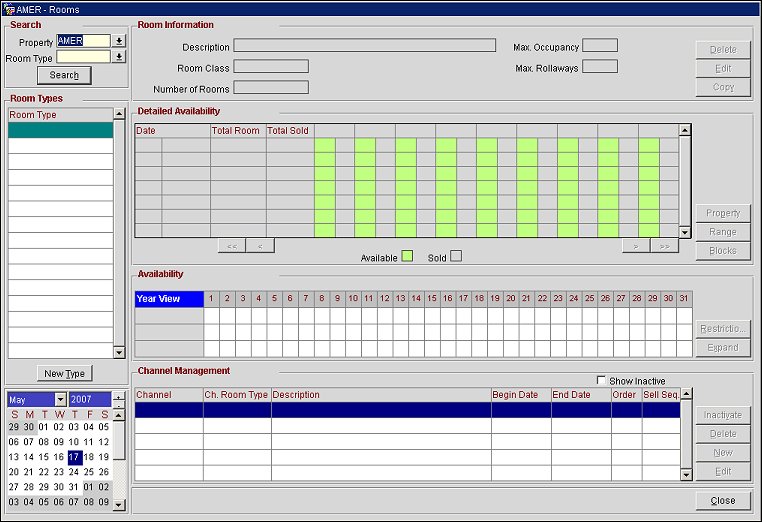Go to first page with << arrow button
This screenshot has height=522, width=762.
pyautogui.click(x=232, y=245)
